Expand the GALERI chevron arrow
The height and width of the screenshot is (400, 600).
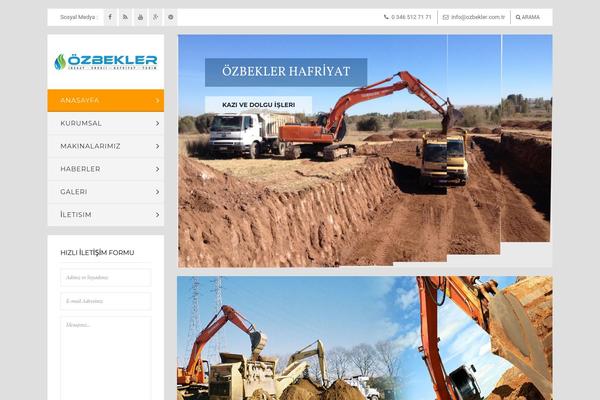pos(157,192)
